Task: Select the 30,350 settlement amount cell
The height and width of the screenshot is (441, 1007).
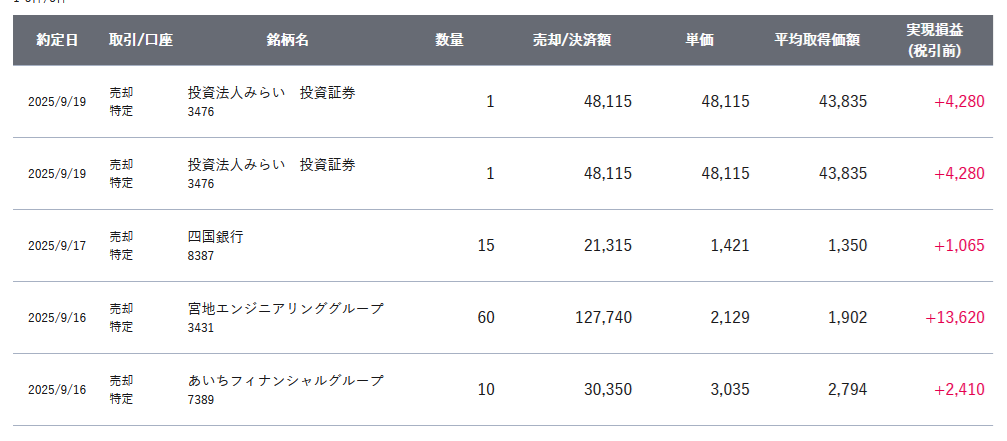Action: (x=608, y=390)
